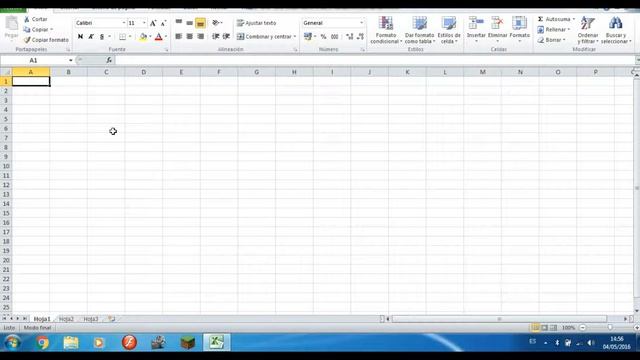Align cell content to vertical middle
This screenshot has height=360, width=640.
(x=189, y=23)
